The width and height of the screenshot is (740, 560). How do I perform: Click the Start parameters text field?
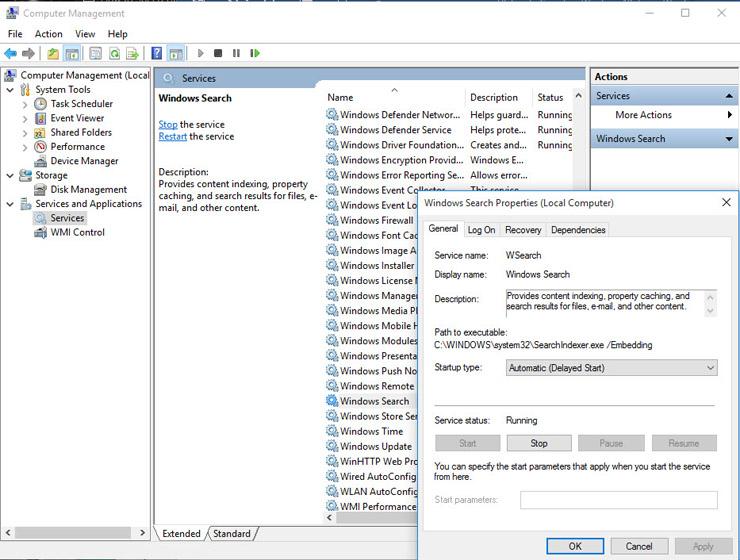(618, 500)
